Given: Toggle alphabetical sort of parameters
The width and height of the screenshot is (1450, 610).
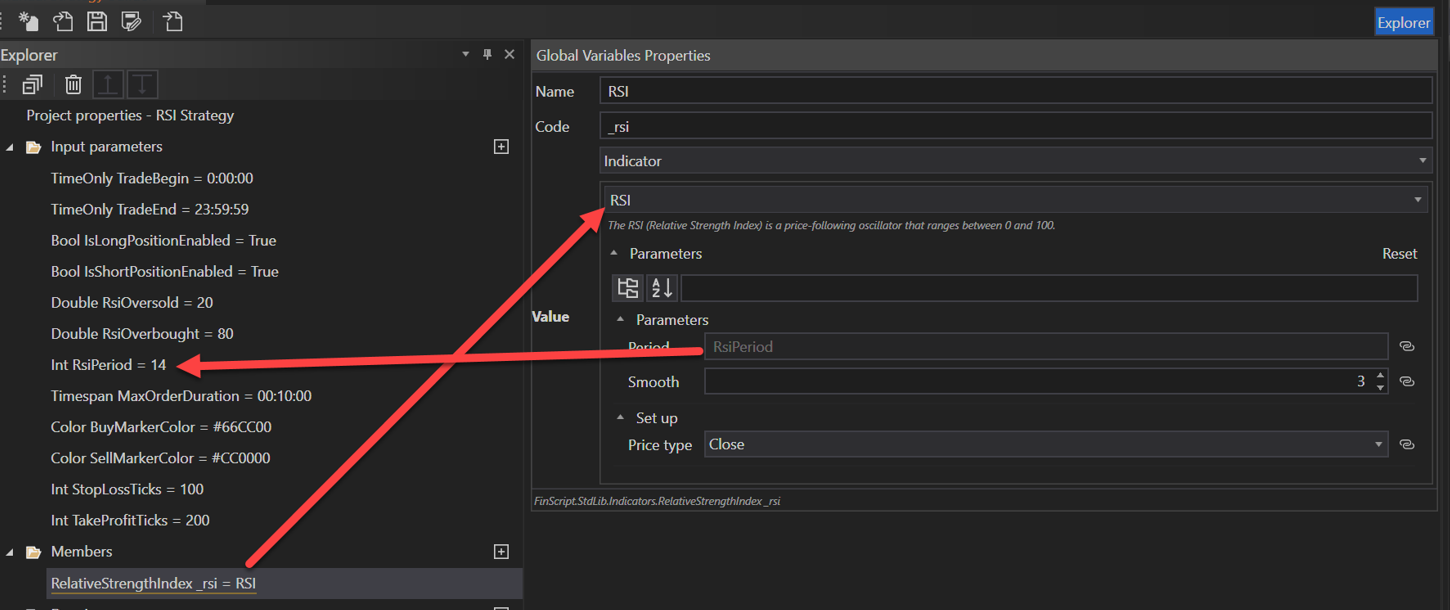Looking at the screenshot, I should pos(662,288).
